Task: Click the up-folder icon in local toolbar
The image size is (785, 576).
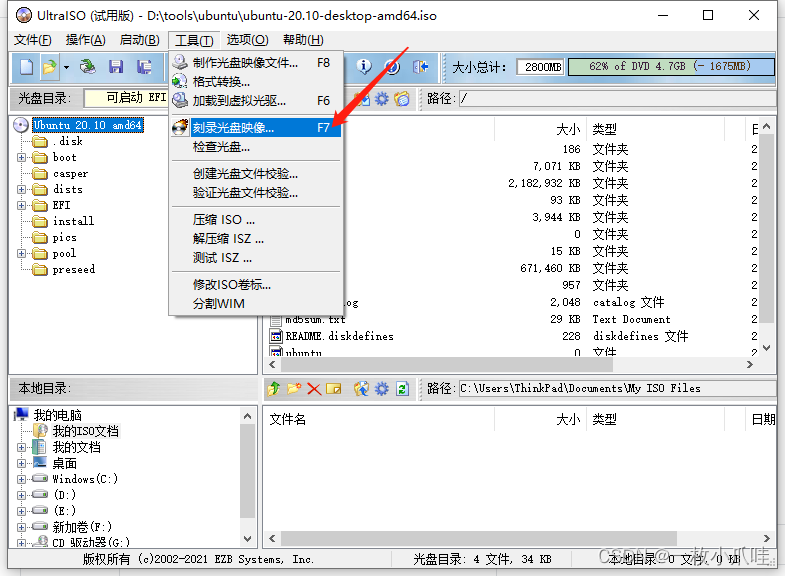Action: point(274,388)
